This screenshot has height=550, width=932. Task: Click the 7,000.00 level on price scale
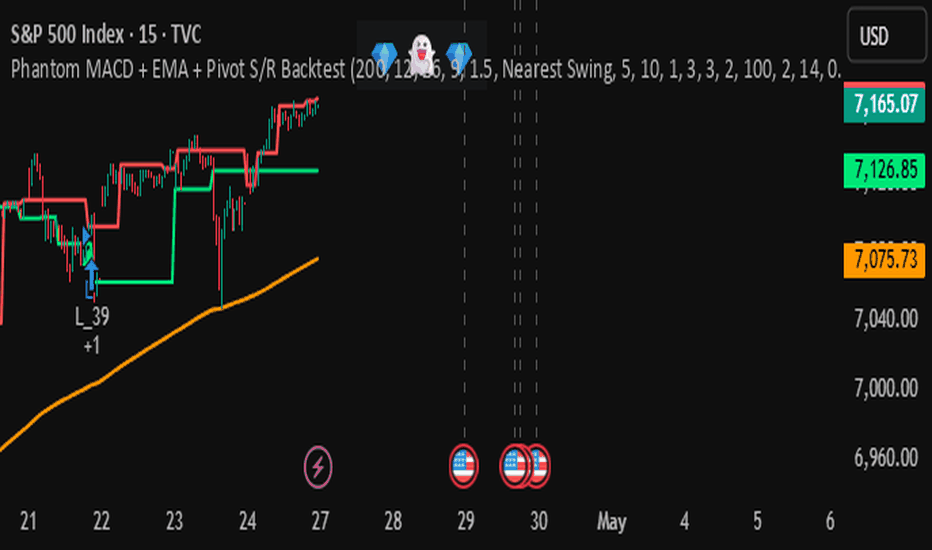[886, 388]
